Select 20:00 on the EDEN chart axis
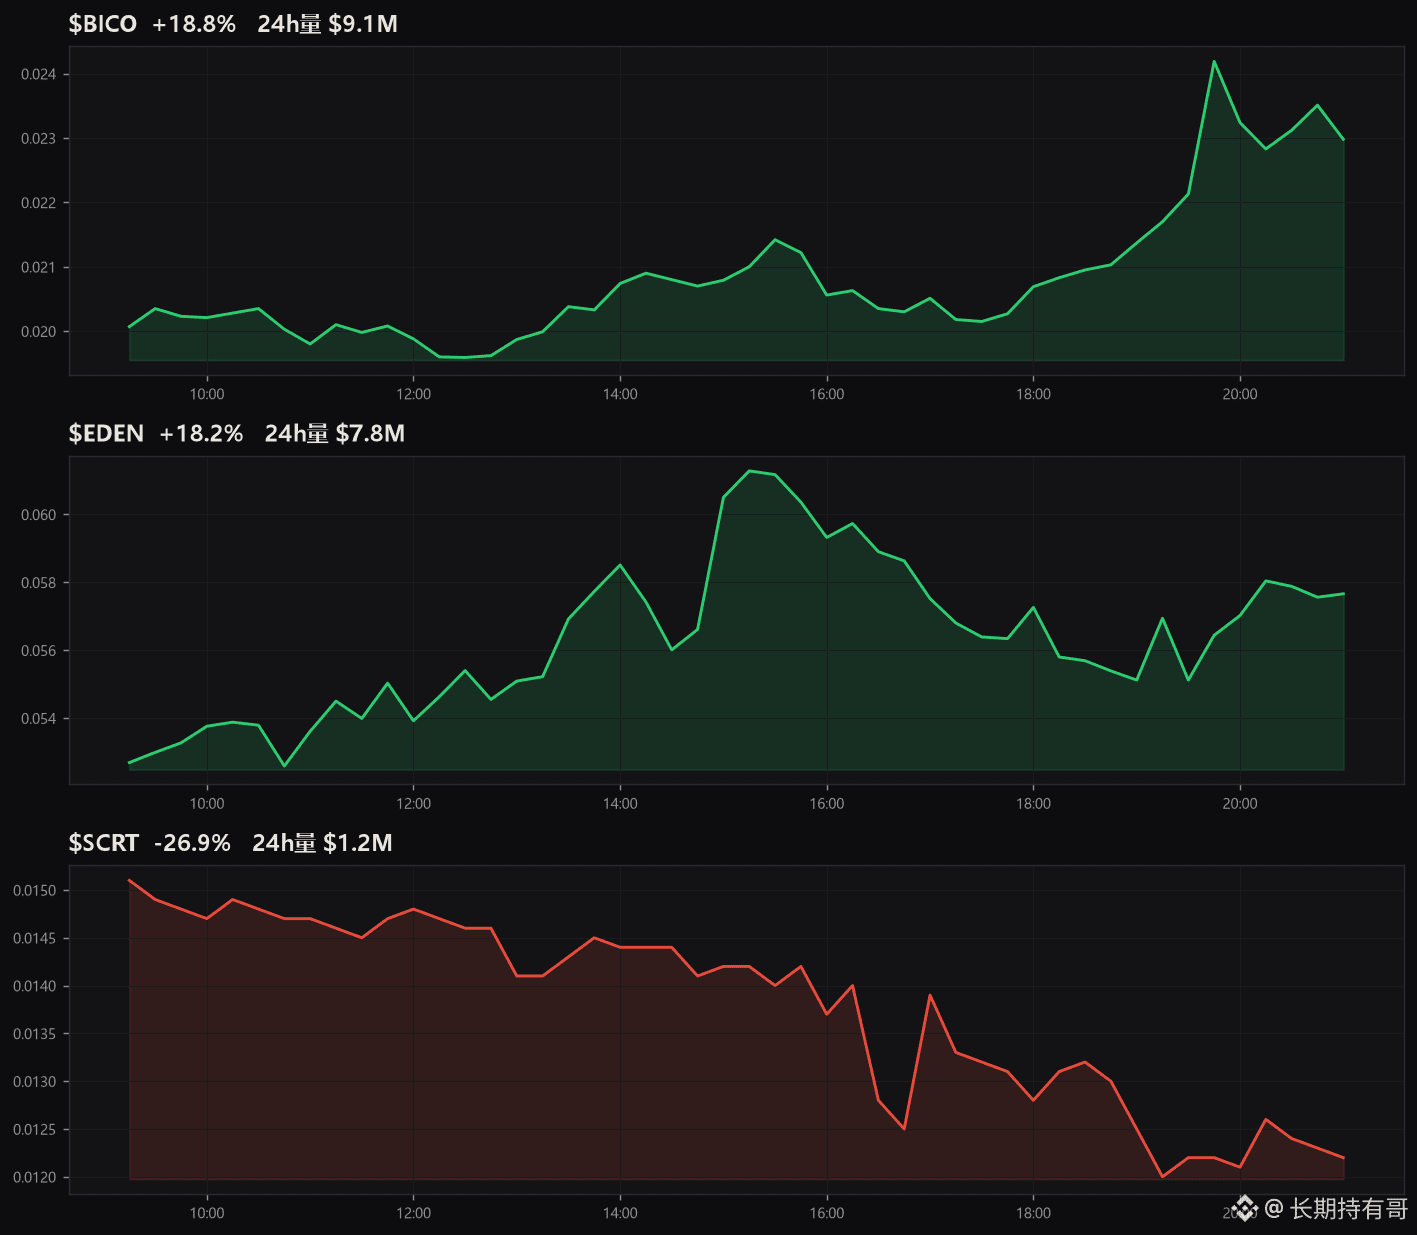Viewport: 1417px width, 1235px height. [x=1240, y=803]
